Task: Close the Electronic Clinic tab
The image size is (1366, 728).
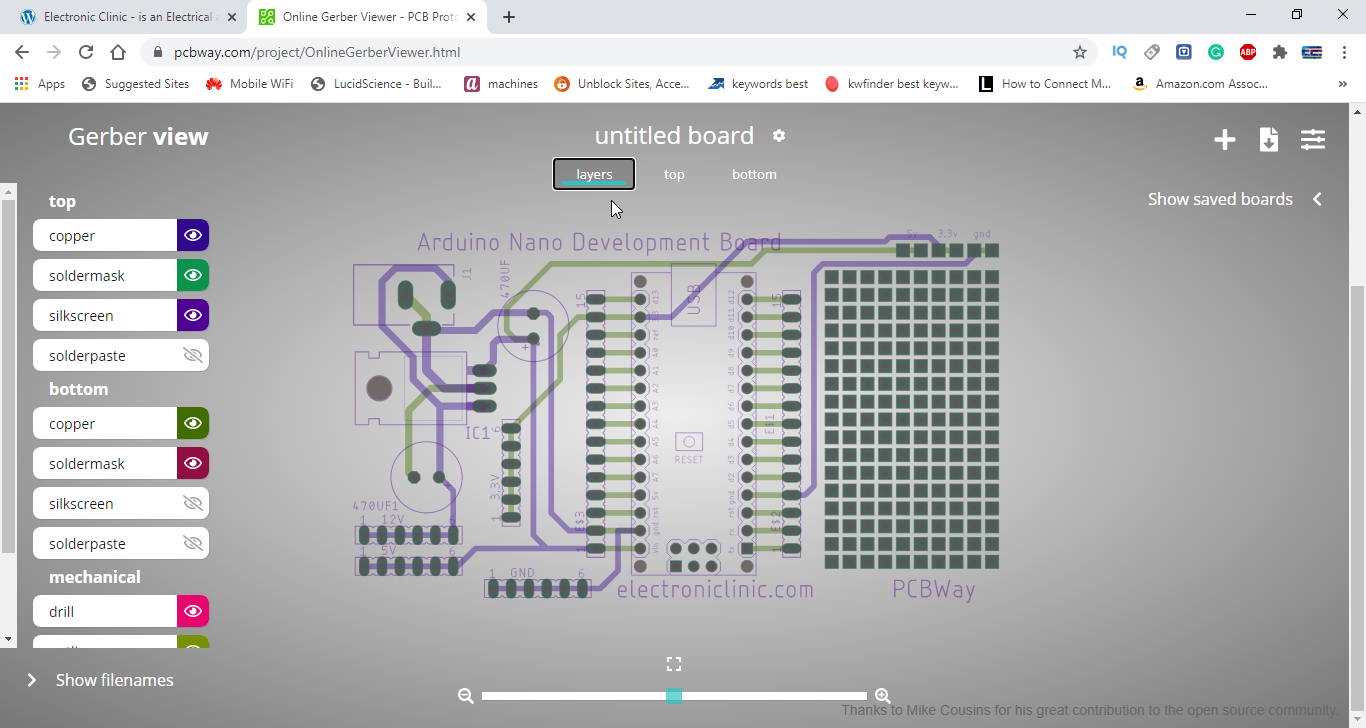Action: click(x=232, y=17)
